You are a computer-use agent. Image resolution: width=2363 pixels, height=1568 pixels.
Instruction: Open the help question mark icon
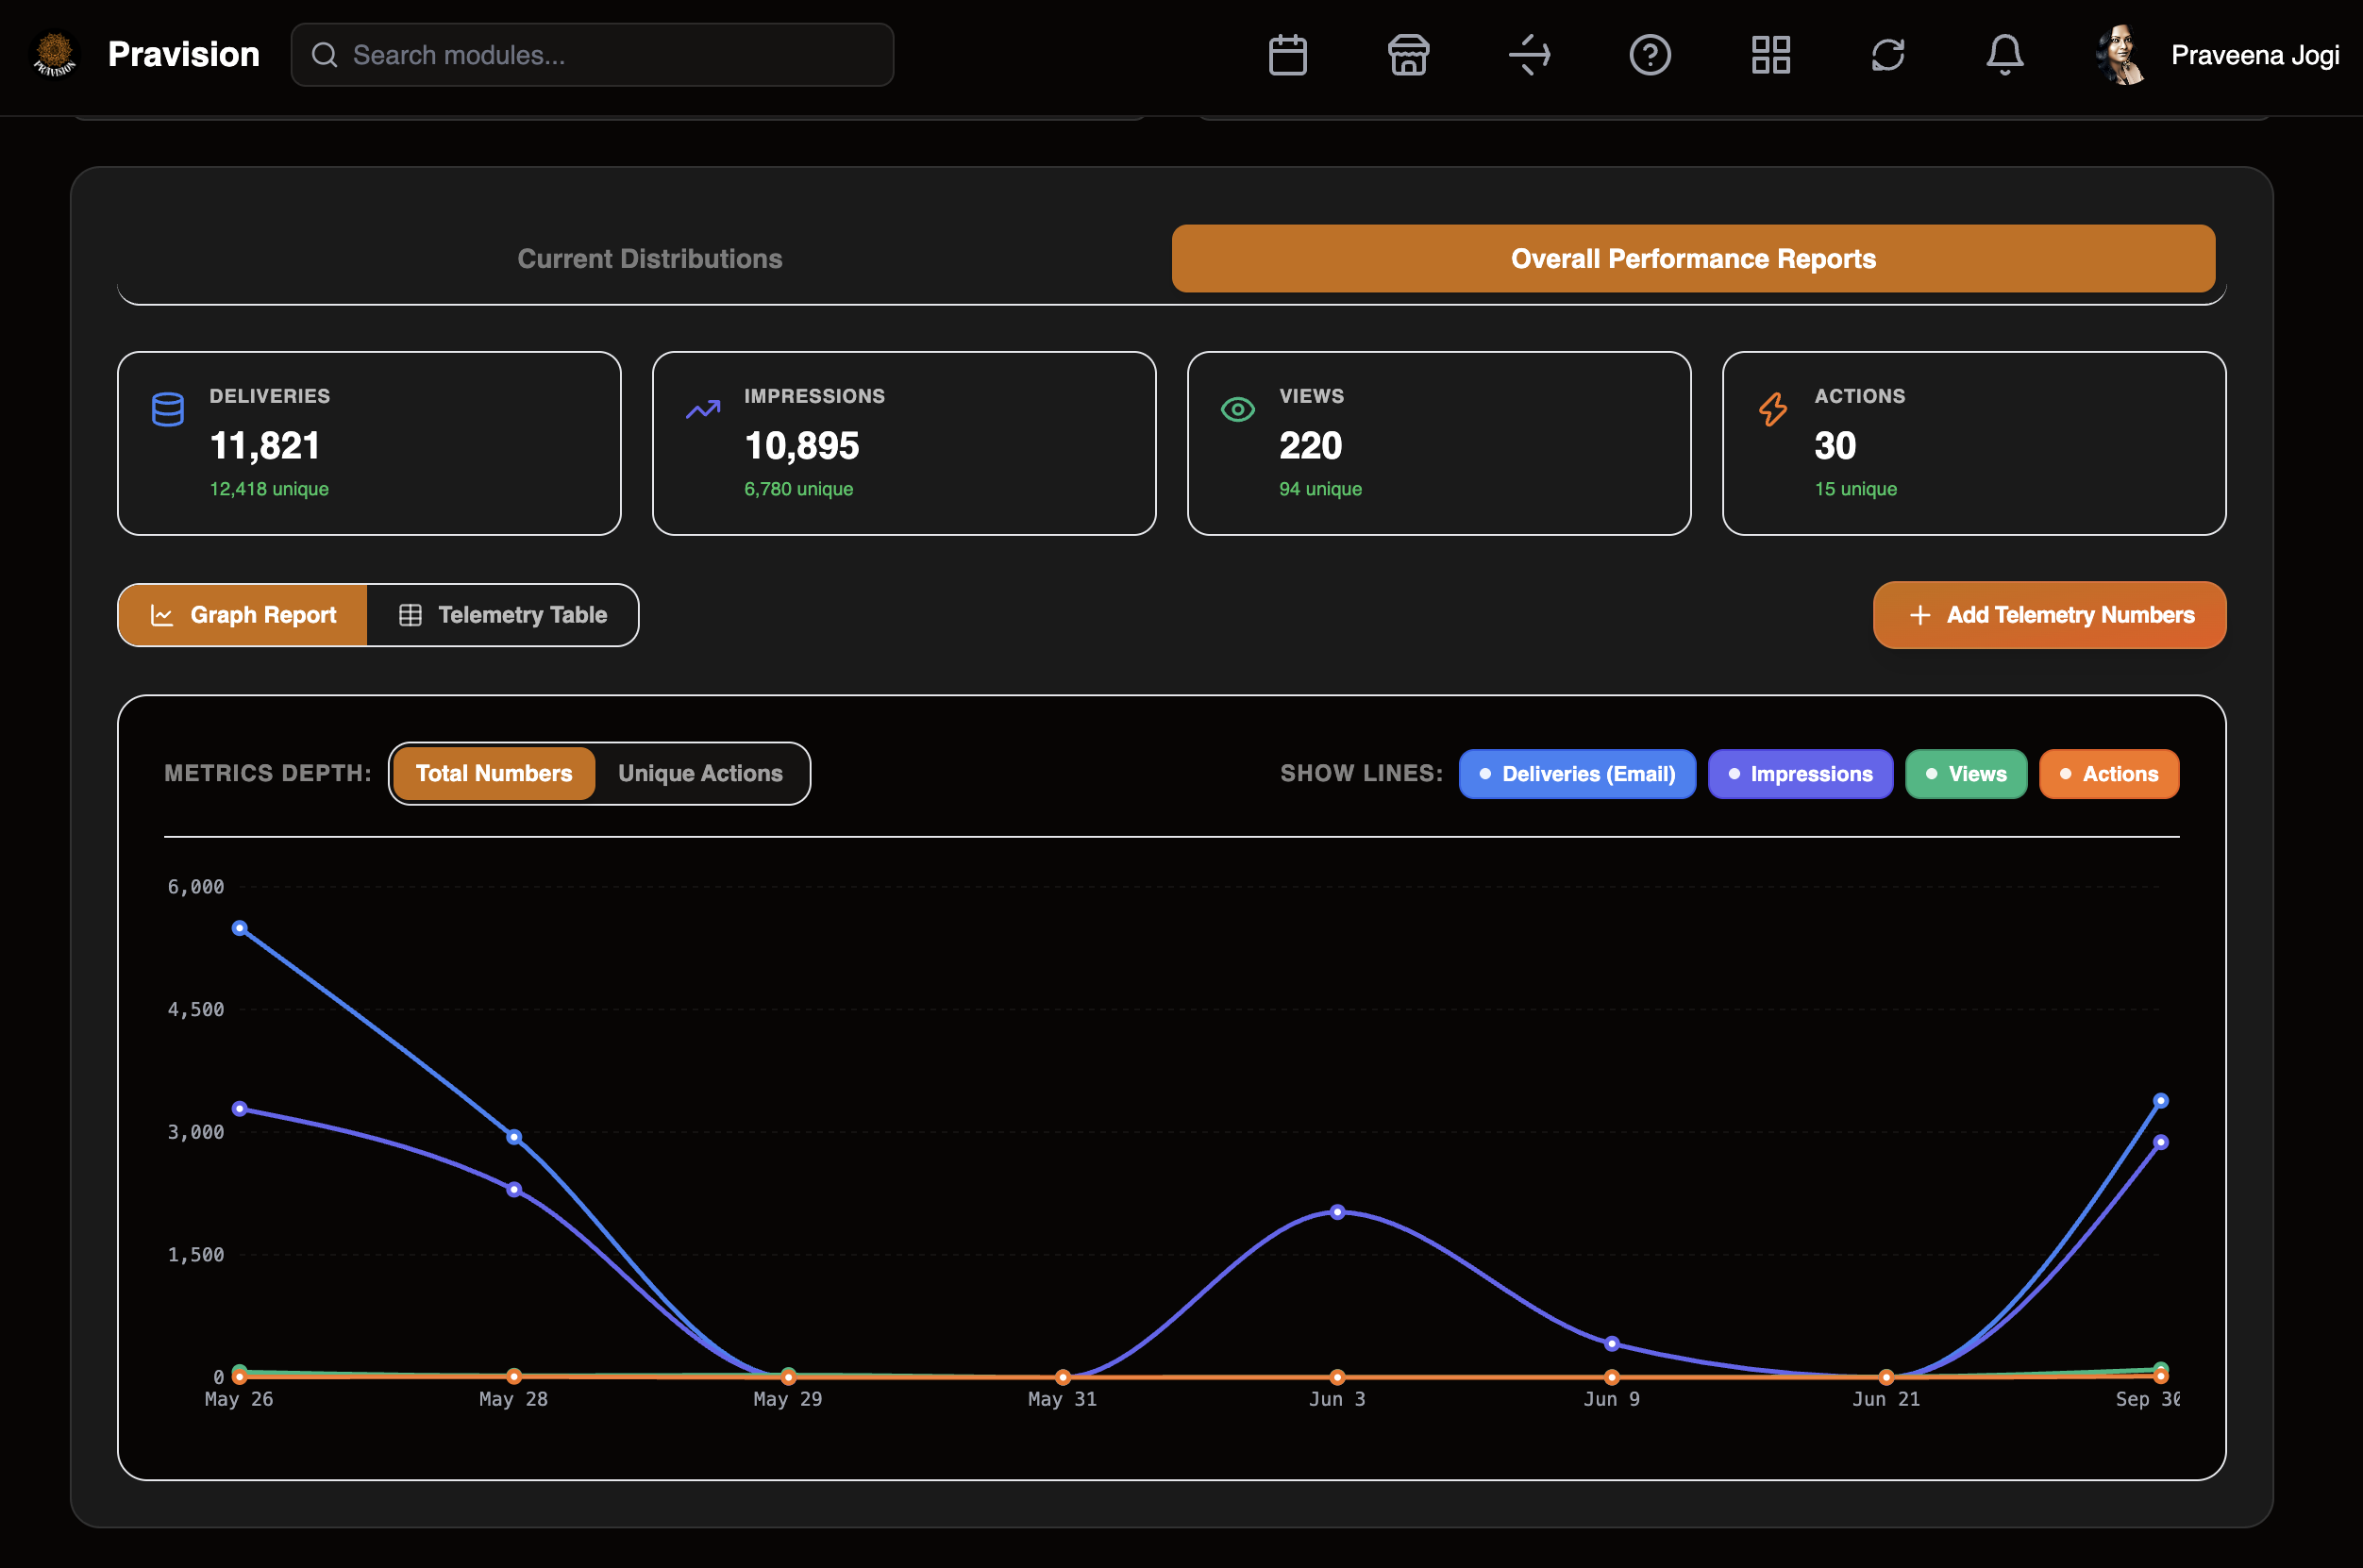coord(1650,55)
